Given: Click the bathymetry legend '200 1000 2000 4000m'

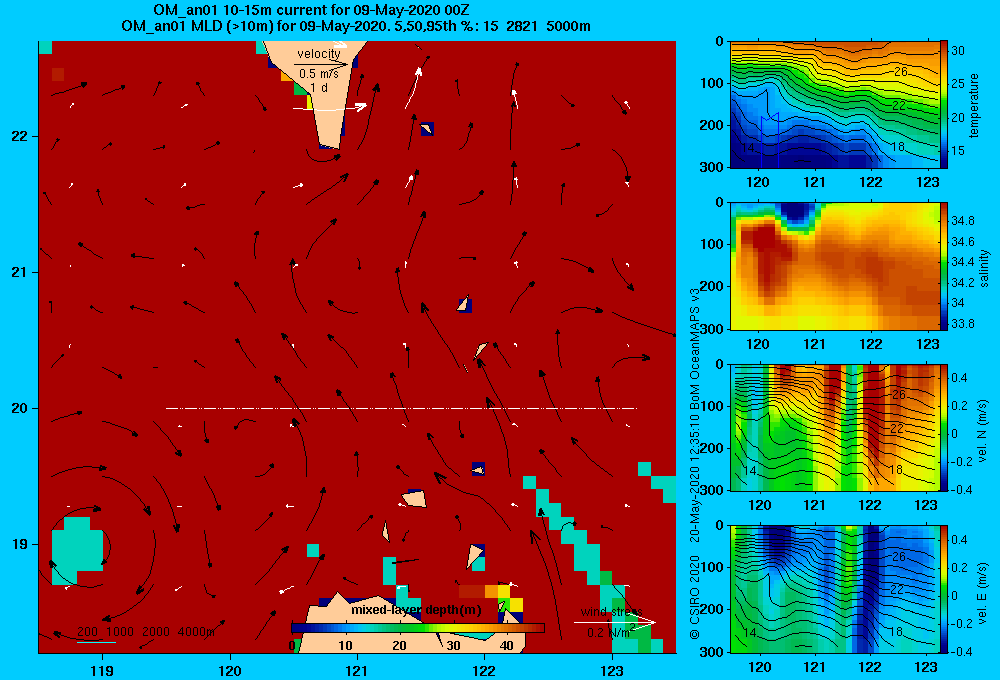Looking at the screenshot, I should point(146,632).
